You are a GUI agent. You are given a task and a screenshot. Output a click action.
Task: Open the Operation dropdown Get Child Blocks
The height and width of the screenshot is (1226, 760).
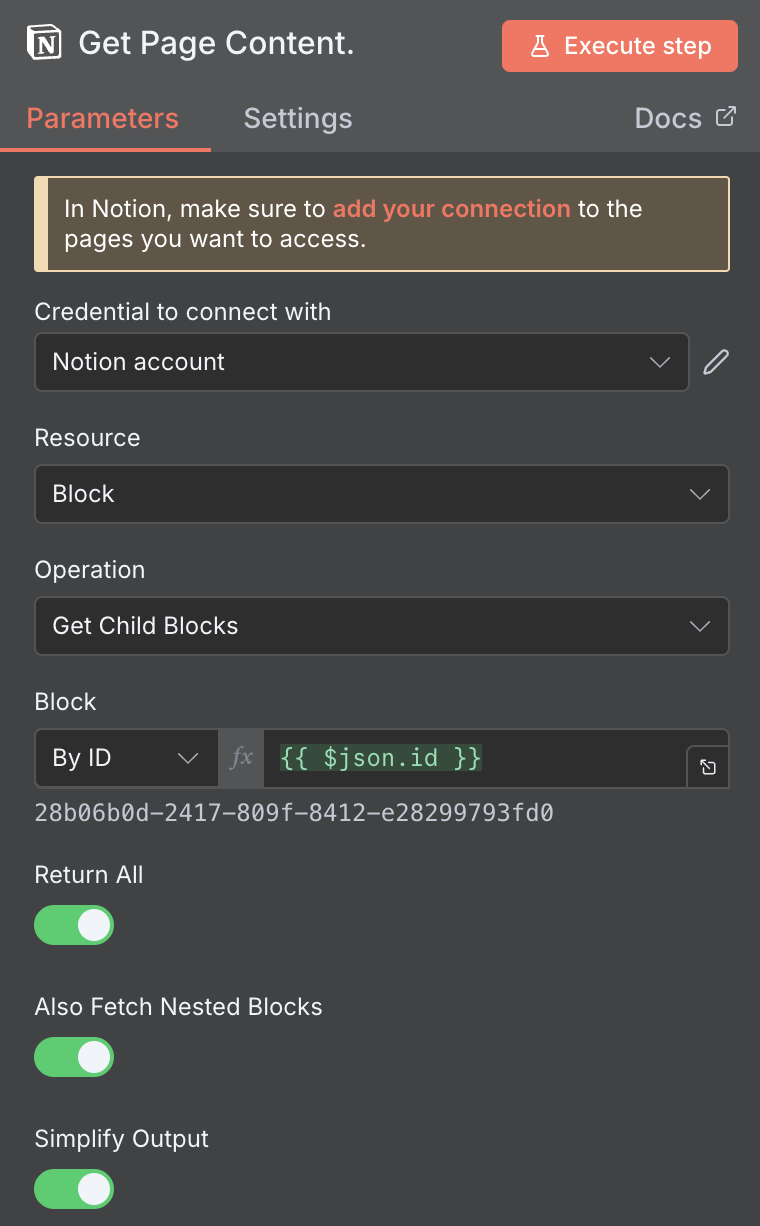(x=381, y=626)
